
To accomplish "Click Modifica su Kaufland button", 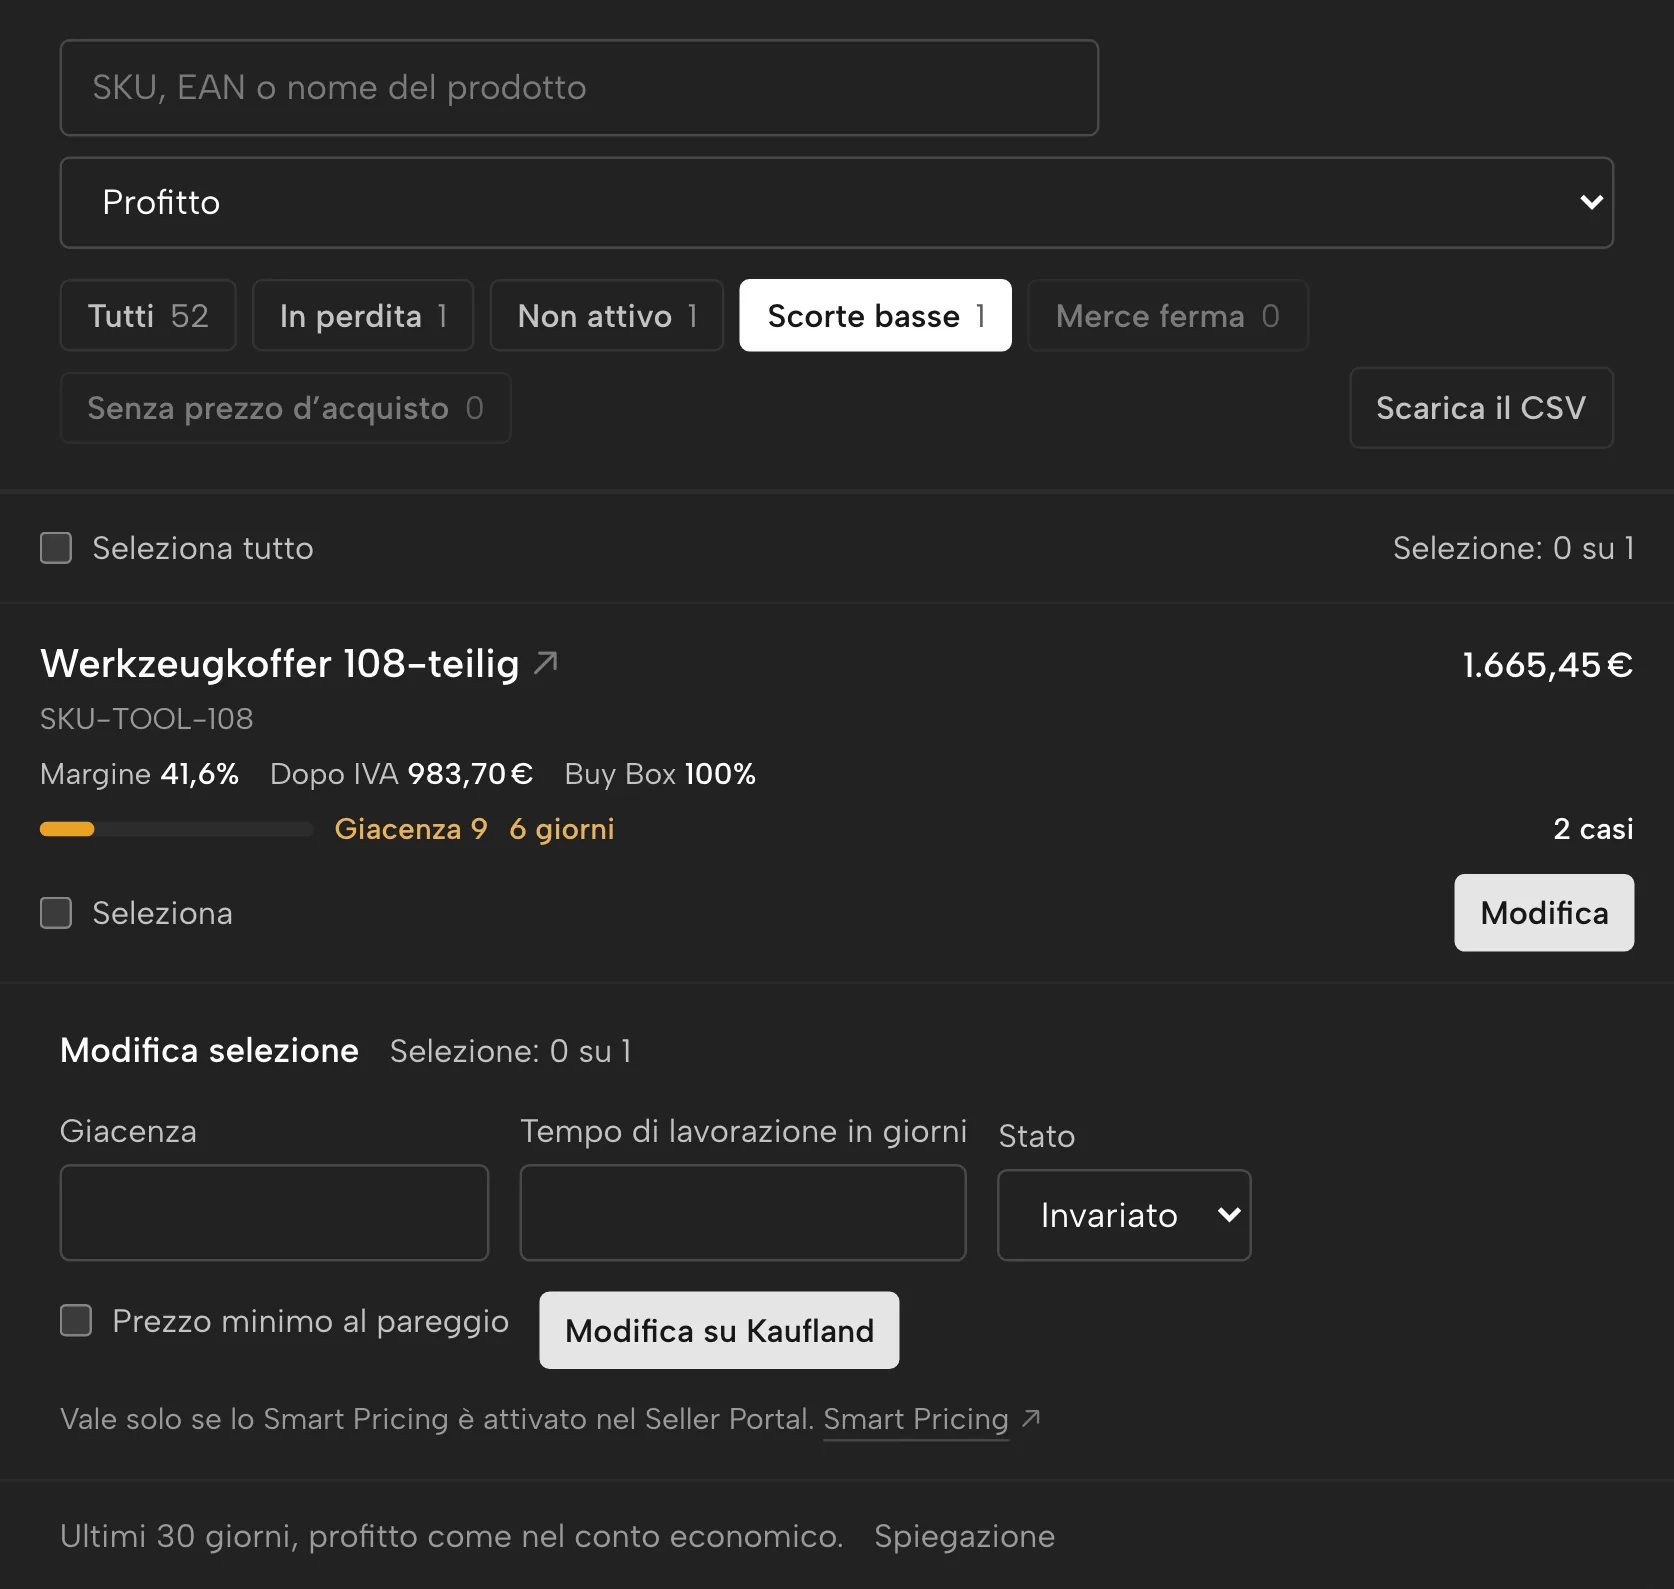I will (x=719, y=1330).
